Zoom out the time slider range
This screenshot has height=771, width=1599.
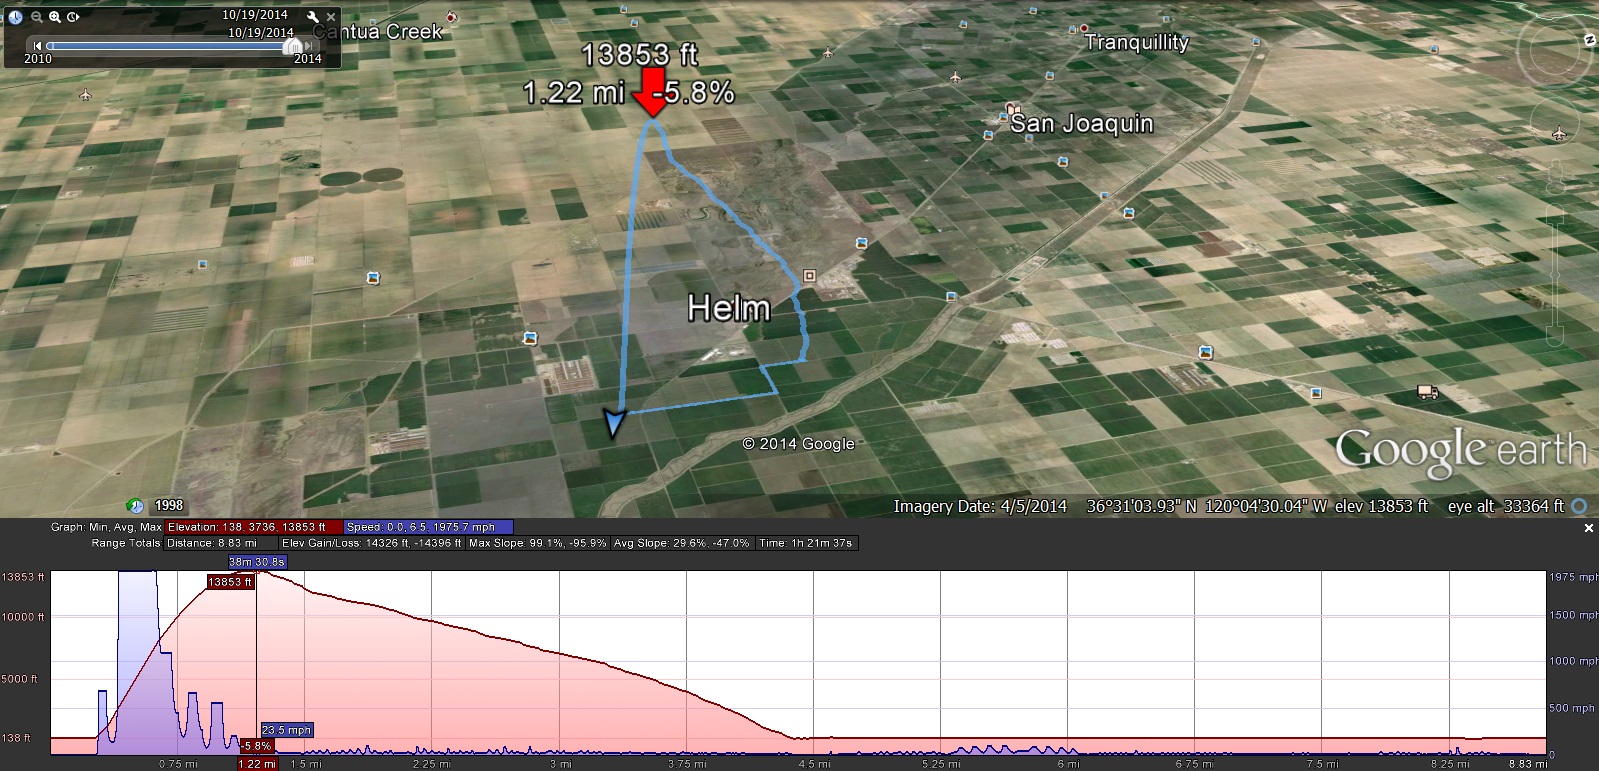tap(37, 17)
